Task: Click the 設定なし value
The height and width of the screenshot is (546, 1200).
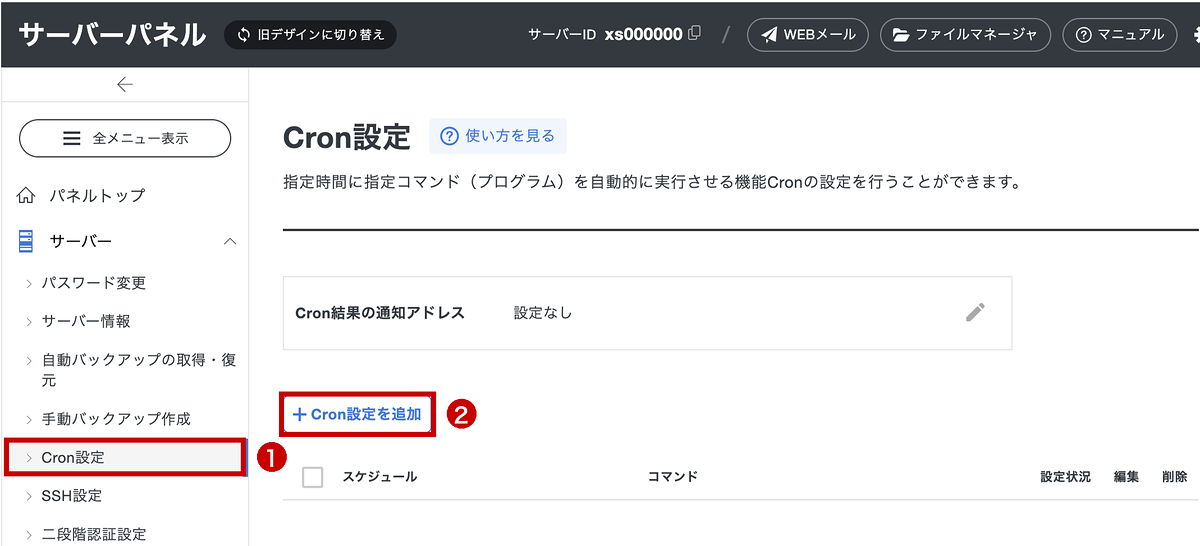Action: (x=543, y=312)
